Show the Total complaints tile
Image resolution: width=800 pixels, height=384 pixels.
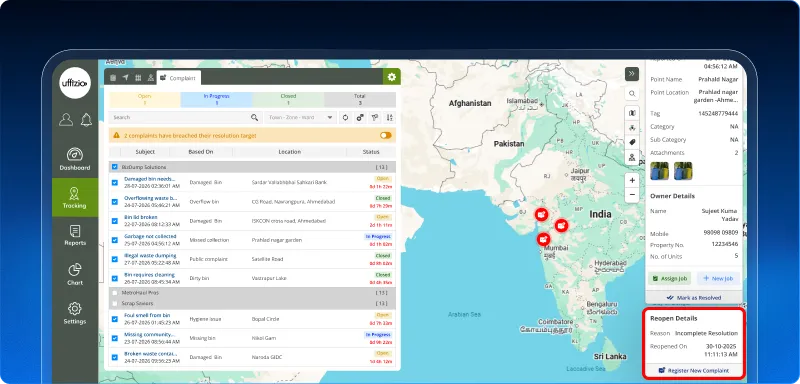[360, 99]
